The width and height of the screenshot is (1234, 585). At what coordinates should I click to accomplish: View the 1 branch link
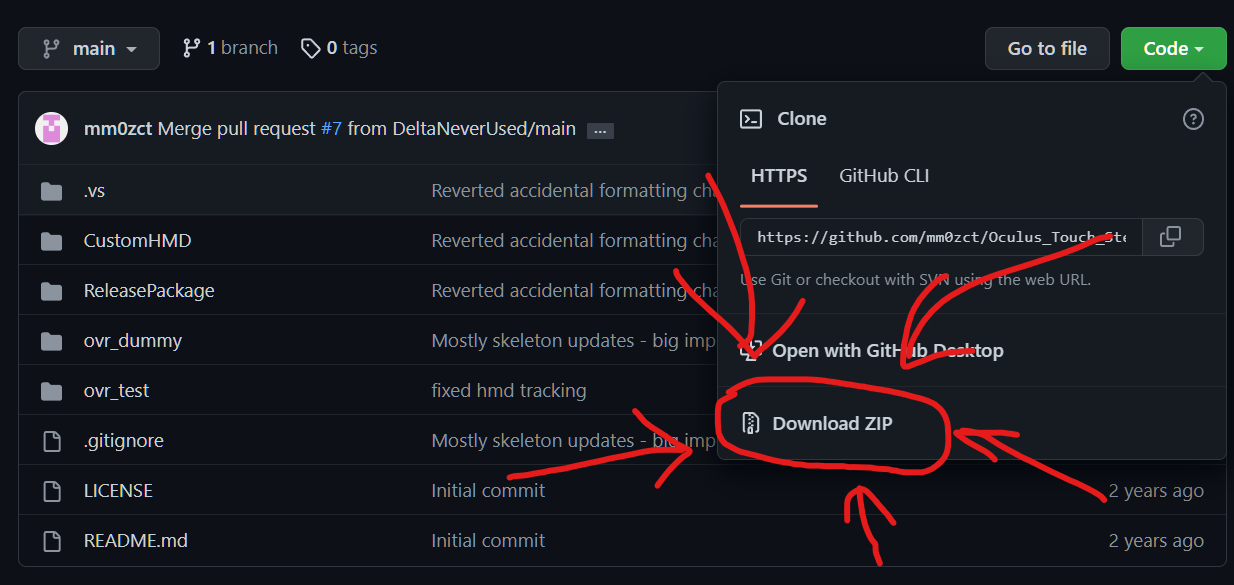pos(230,48)
